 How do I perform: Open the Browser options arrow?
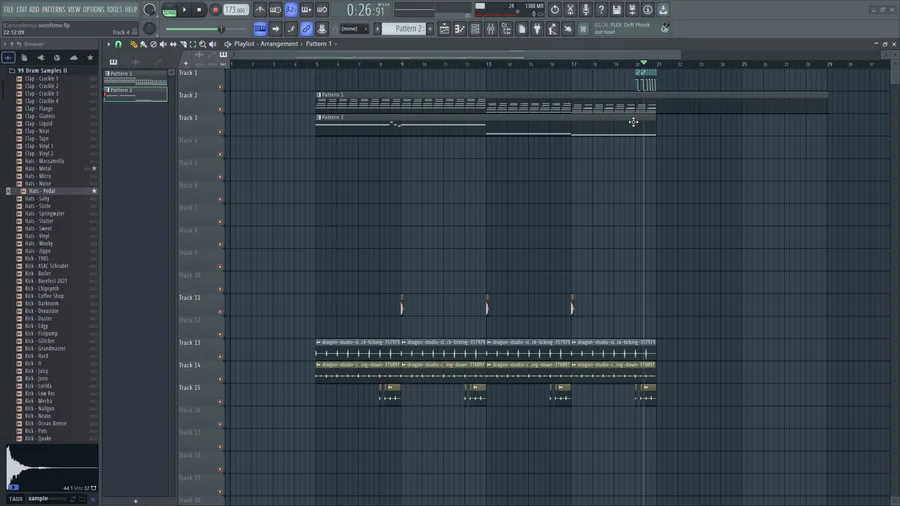click(5, 44)
